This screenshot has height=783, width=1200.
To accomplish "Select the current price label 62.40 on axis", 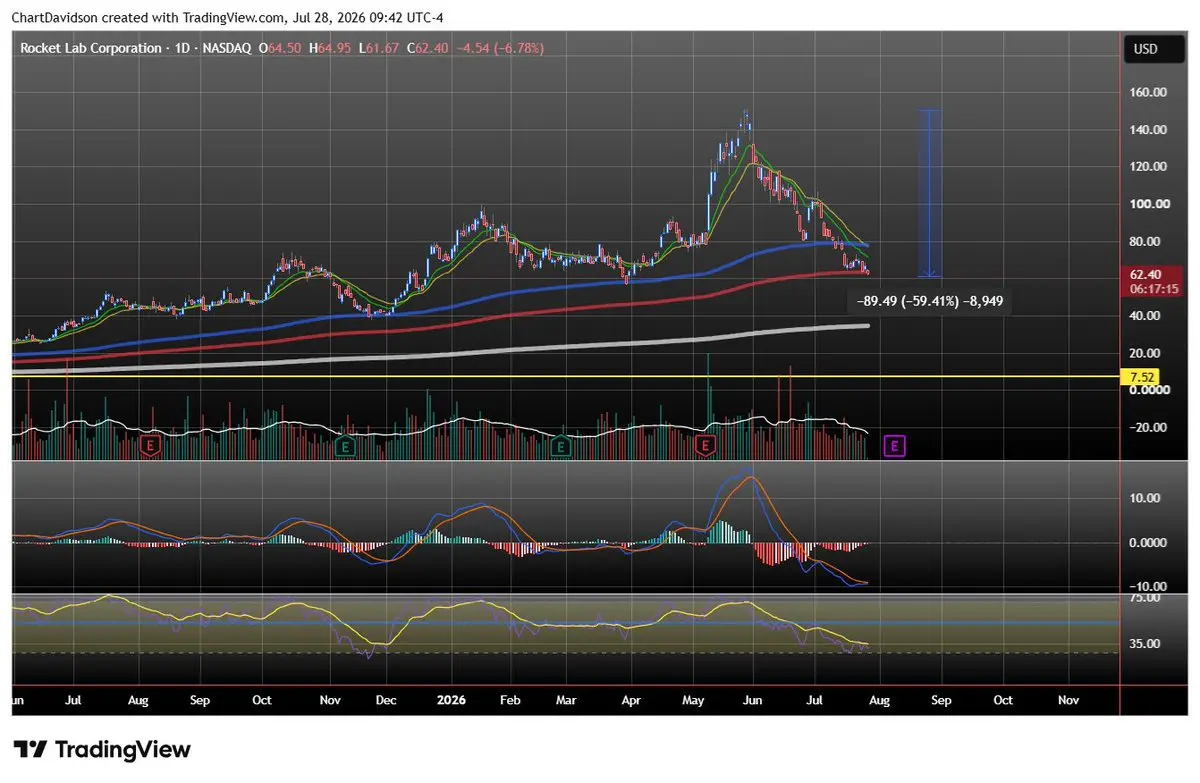I will coord(1145,274).
